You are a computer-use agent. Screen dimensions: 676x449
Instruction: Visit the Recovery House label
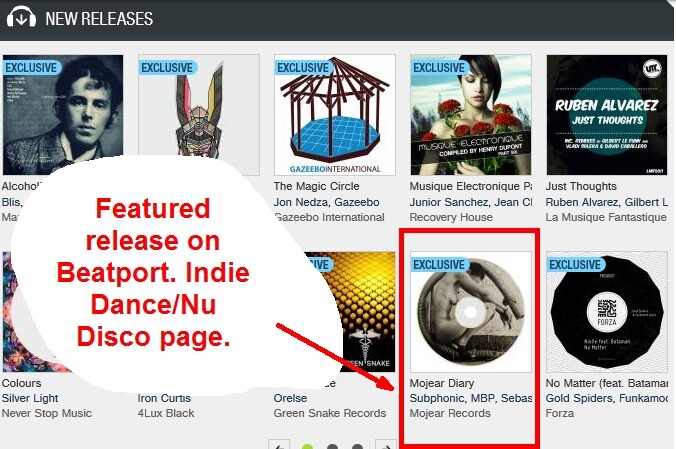(x=451, y=217)
